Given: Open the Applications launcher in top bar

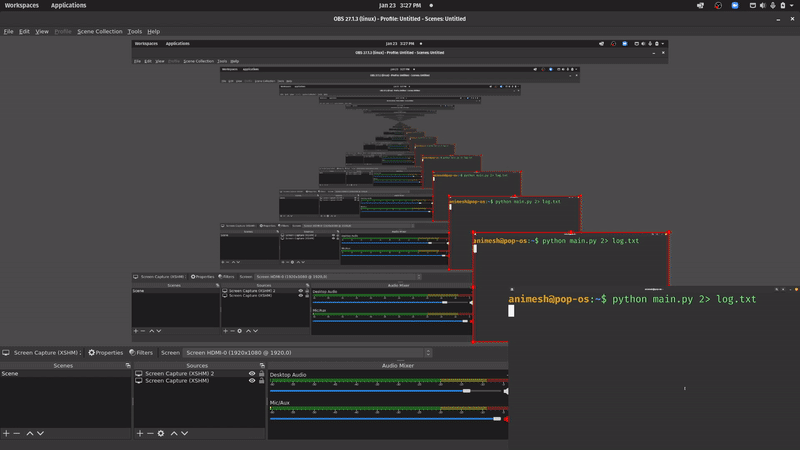Looking at the screenshot, I should click(68, 6).
